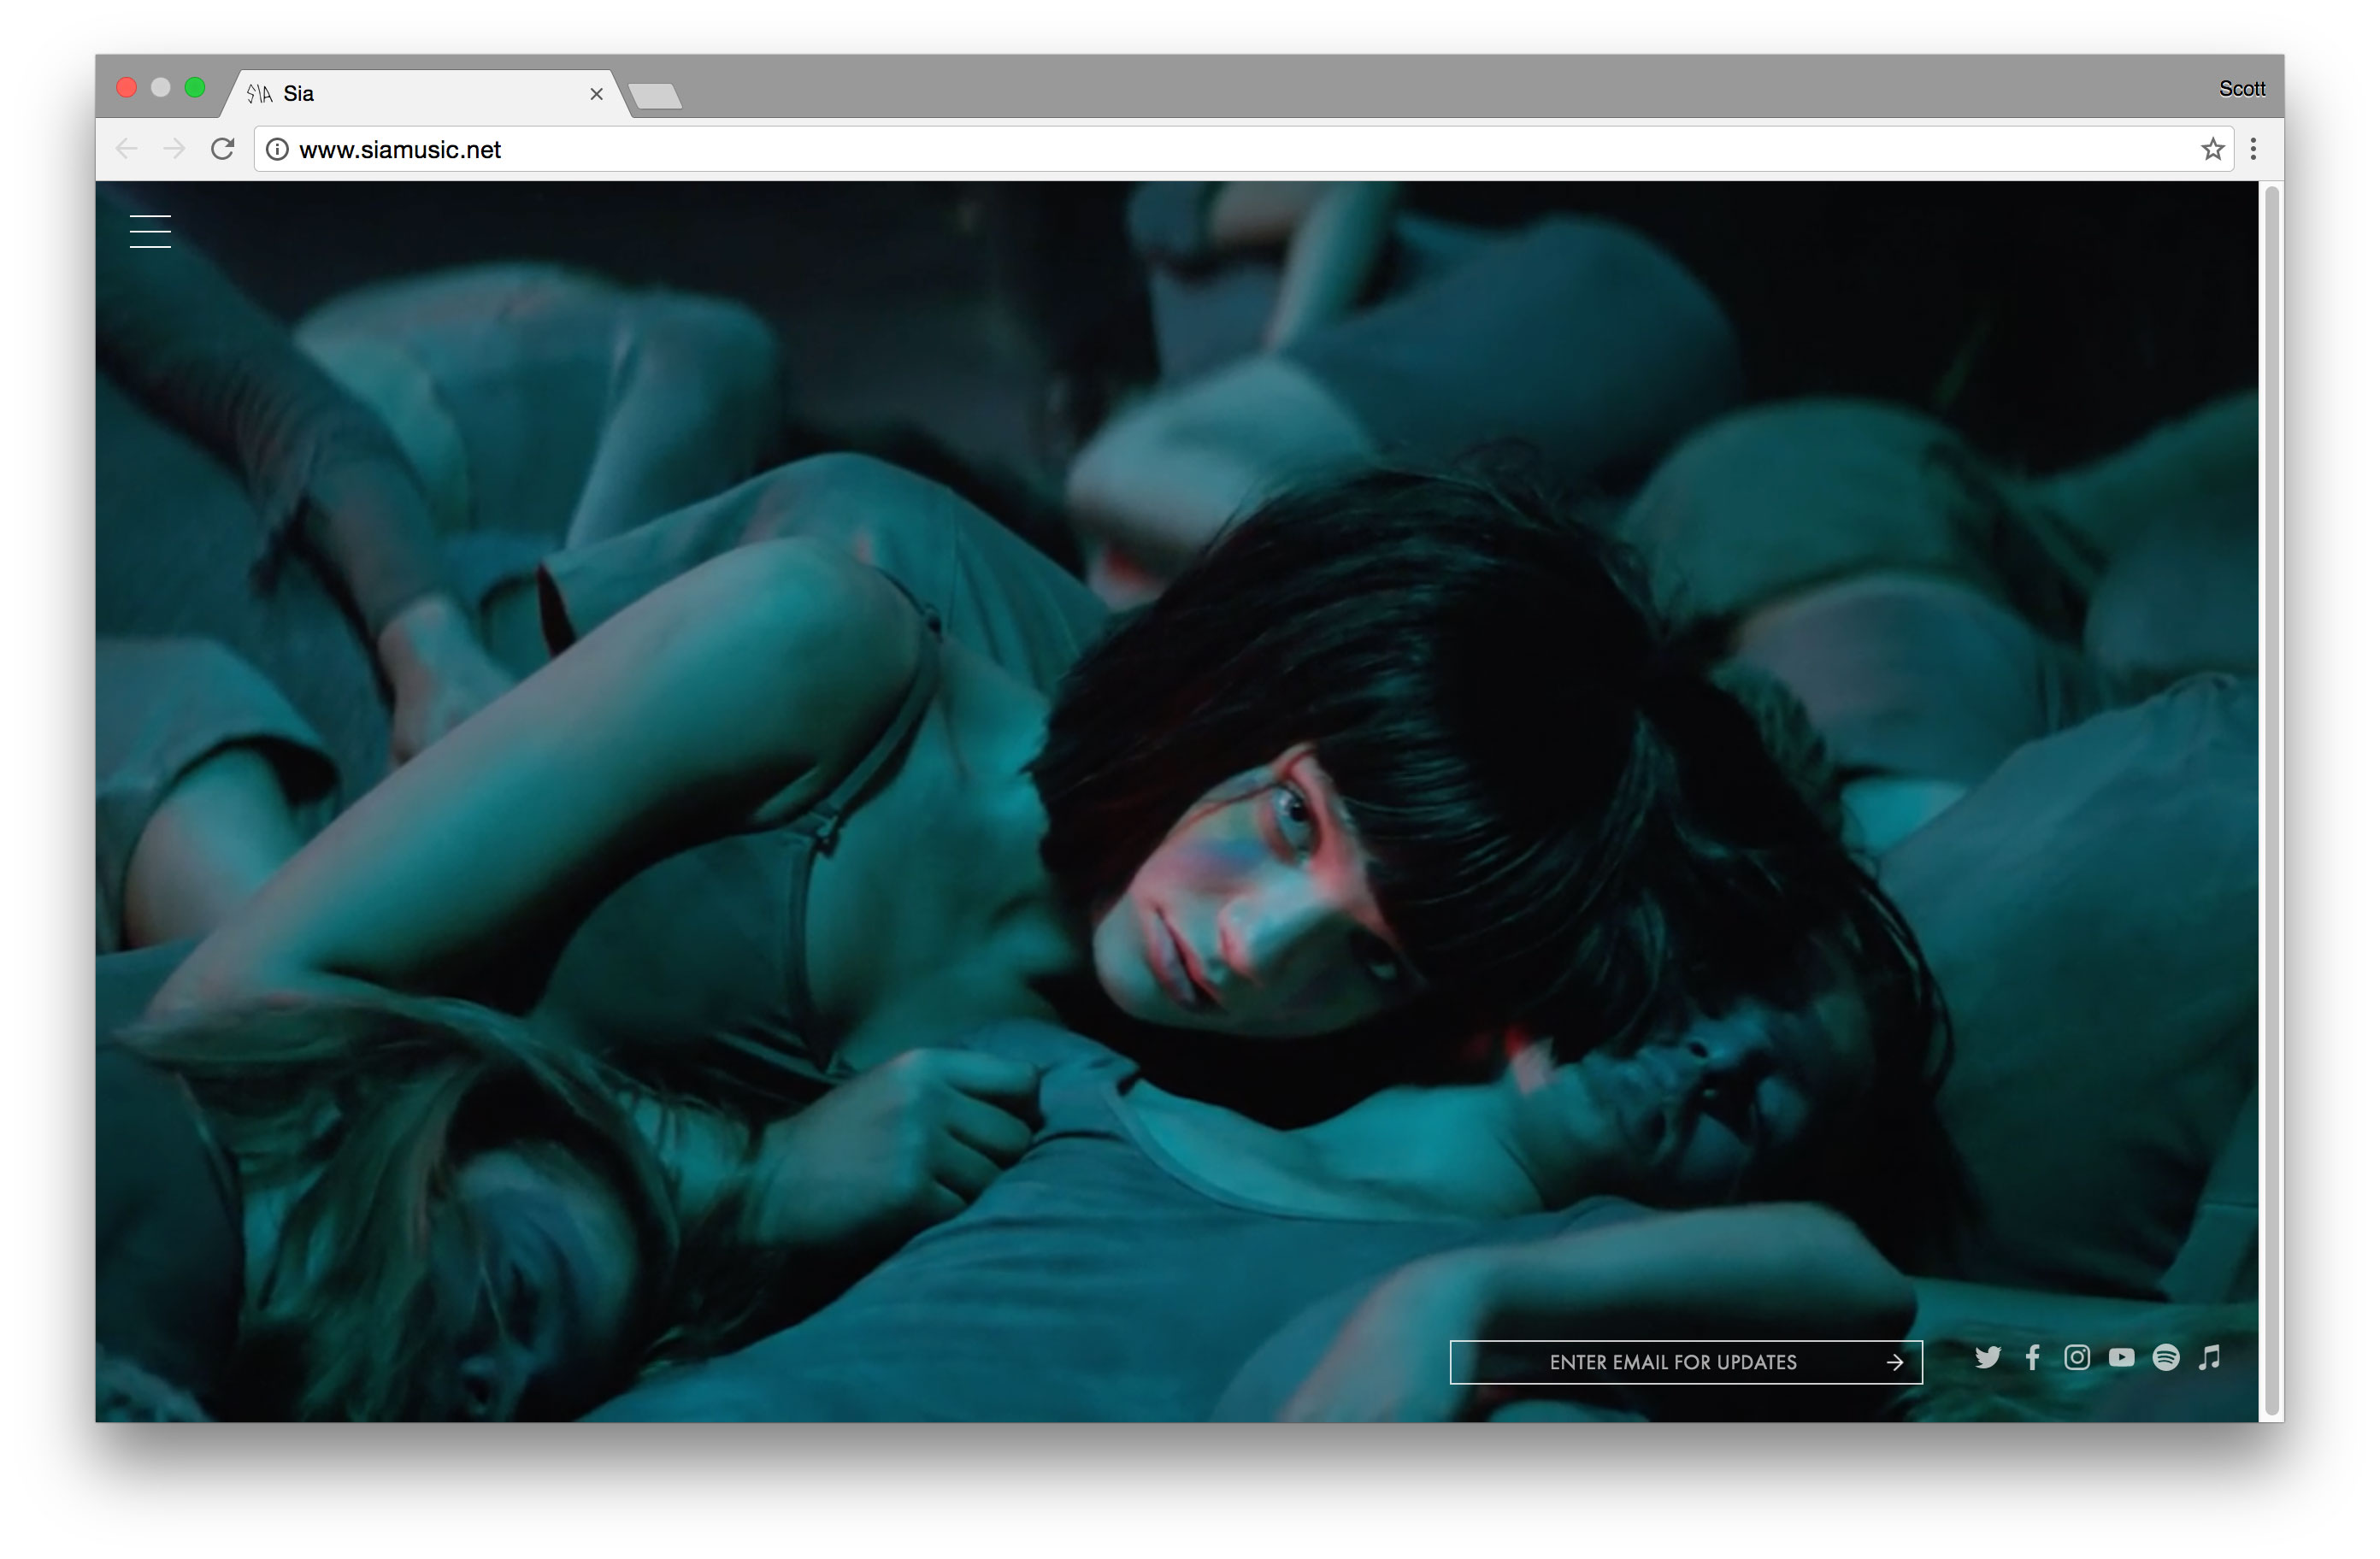Open Sia's Spotify icon
This screenshot has height=1559, width=2380.
[x=2165, y=1357]
